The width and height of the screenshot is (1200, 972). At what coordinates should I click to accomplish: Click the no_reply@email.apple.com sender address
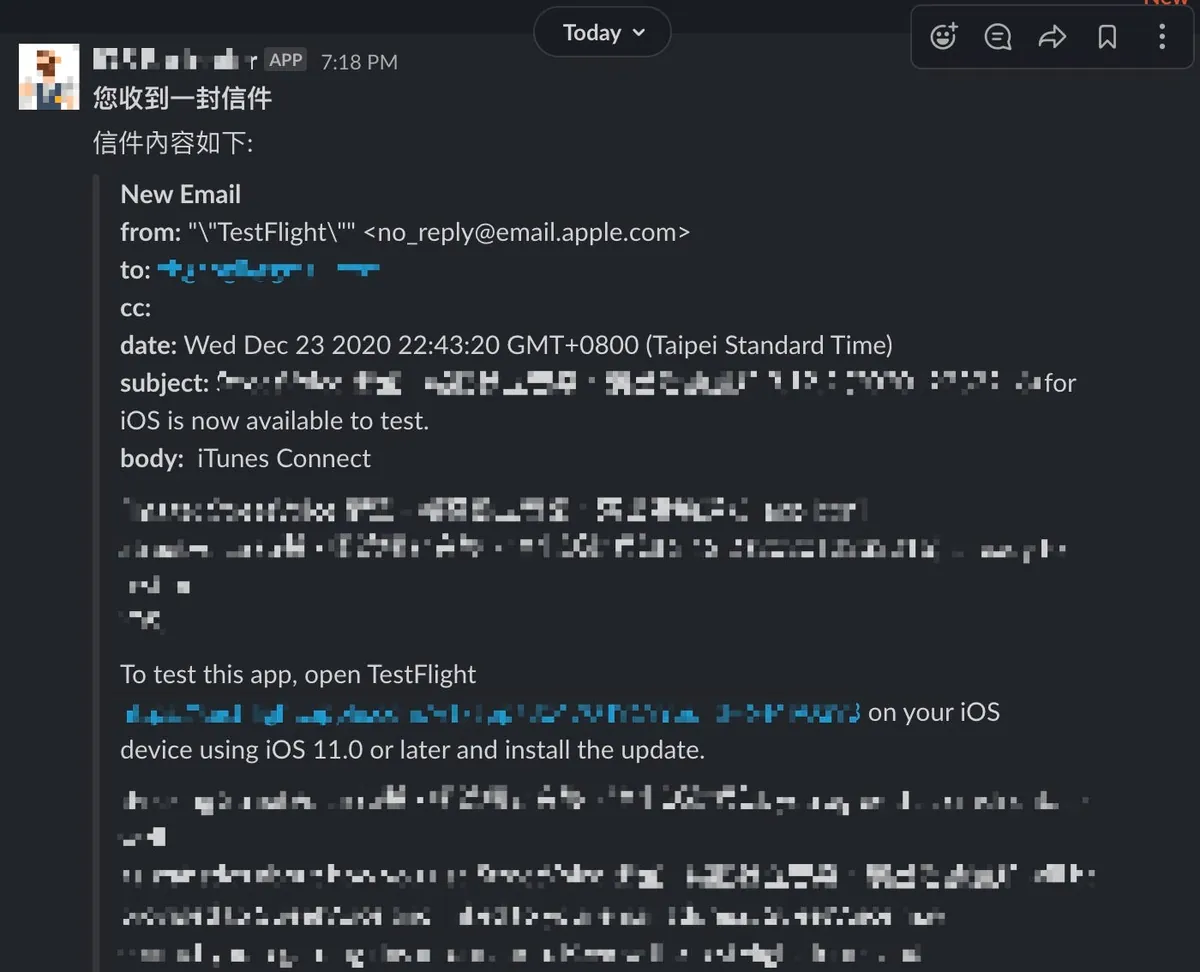(527, 232)
